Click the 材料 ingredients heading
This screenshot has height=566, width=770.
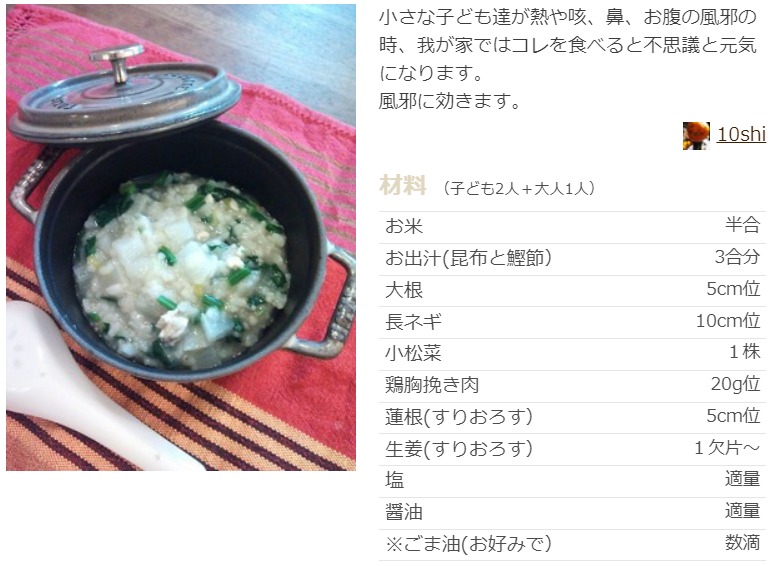402,186
